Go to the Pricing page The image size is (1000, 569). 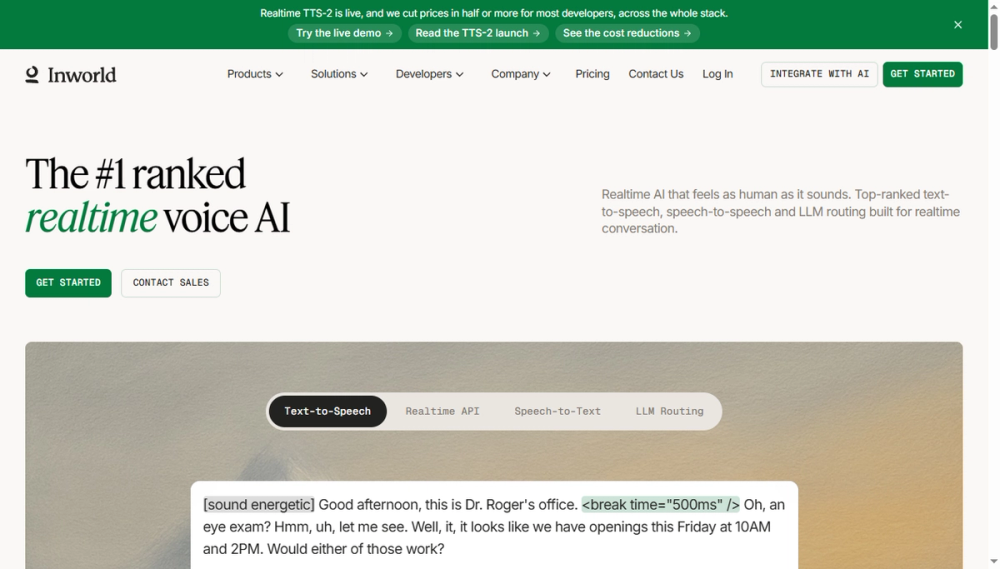coord(592,74)
